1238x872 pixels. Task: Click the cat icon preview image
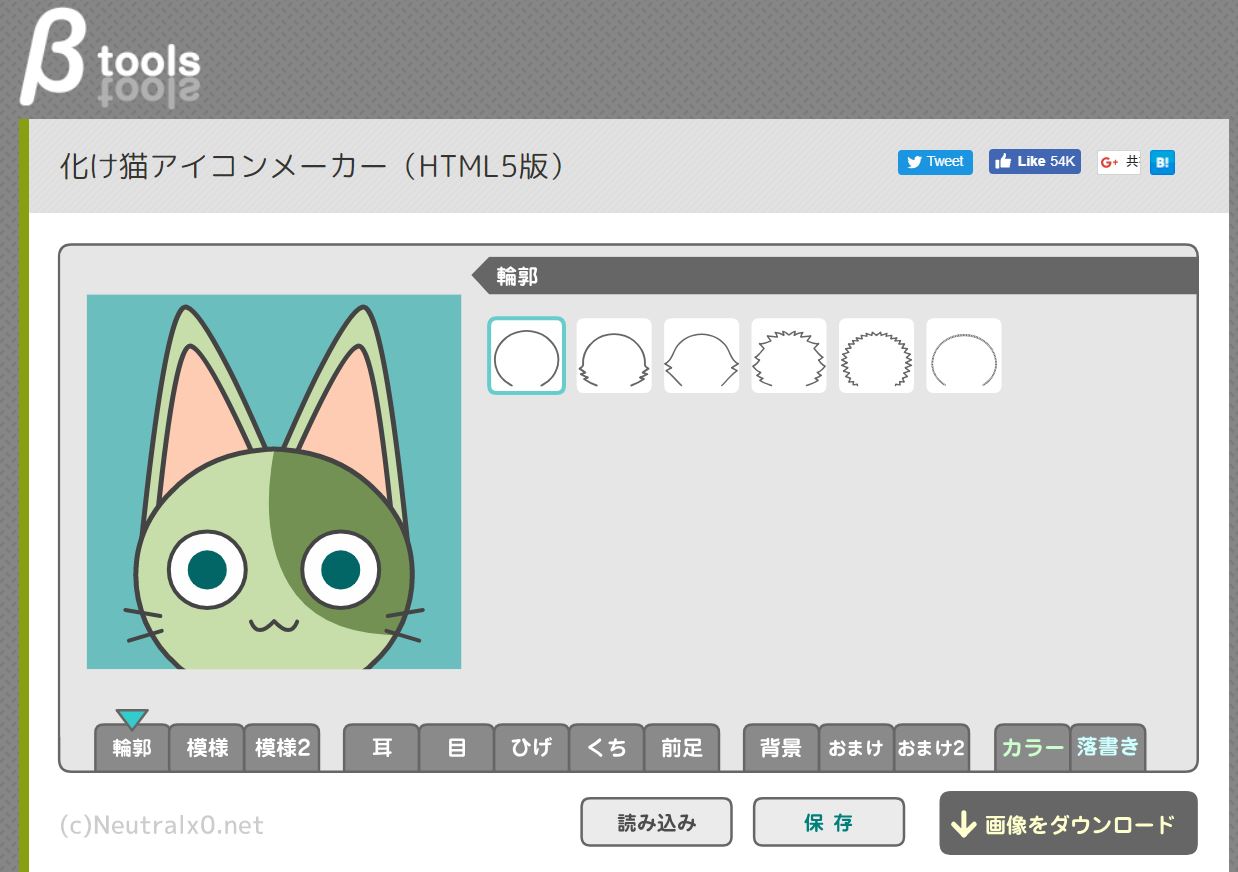pos(274,481)
